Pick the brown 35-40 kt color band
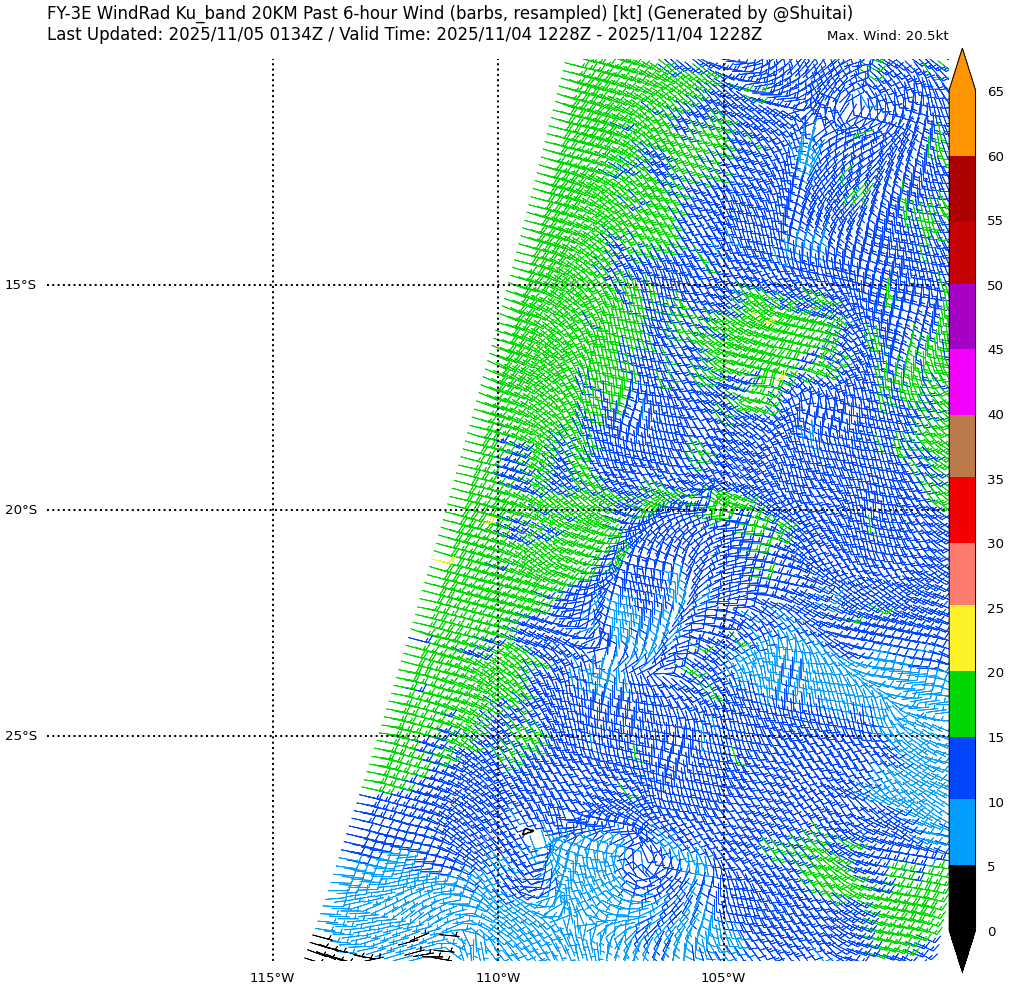Image resolution: width=1009 pixels, height=989 pixels. 961,446
